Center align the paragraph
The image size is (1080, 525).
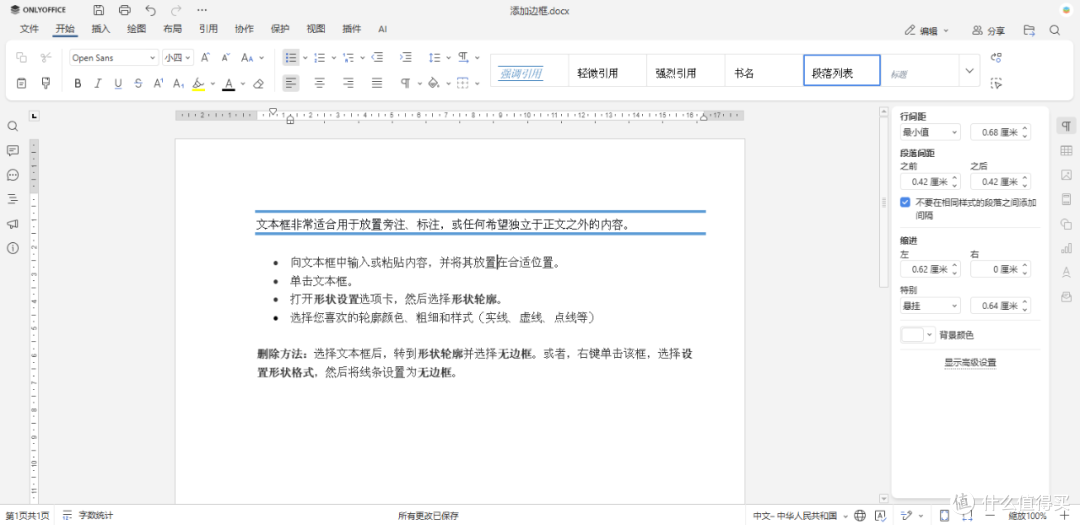pyautogui.click(x=320, y=83)
